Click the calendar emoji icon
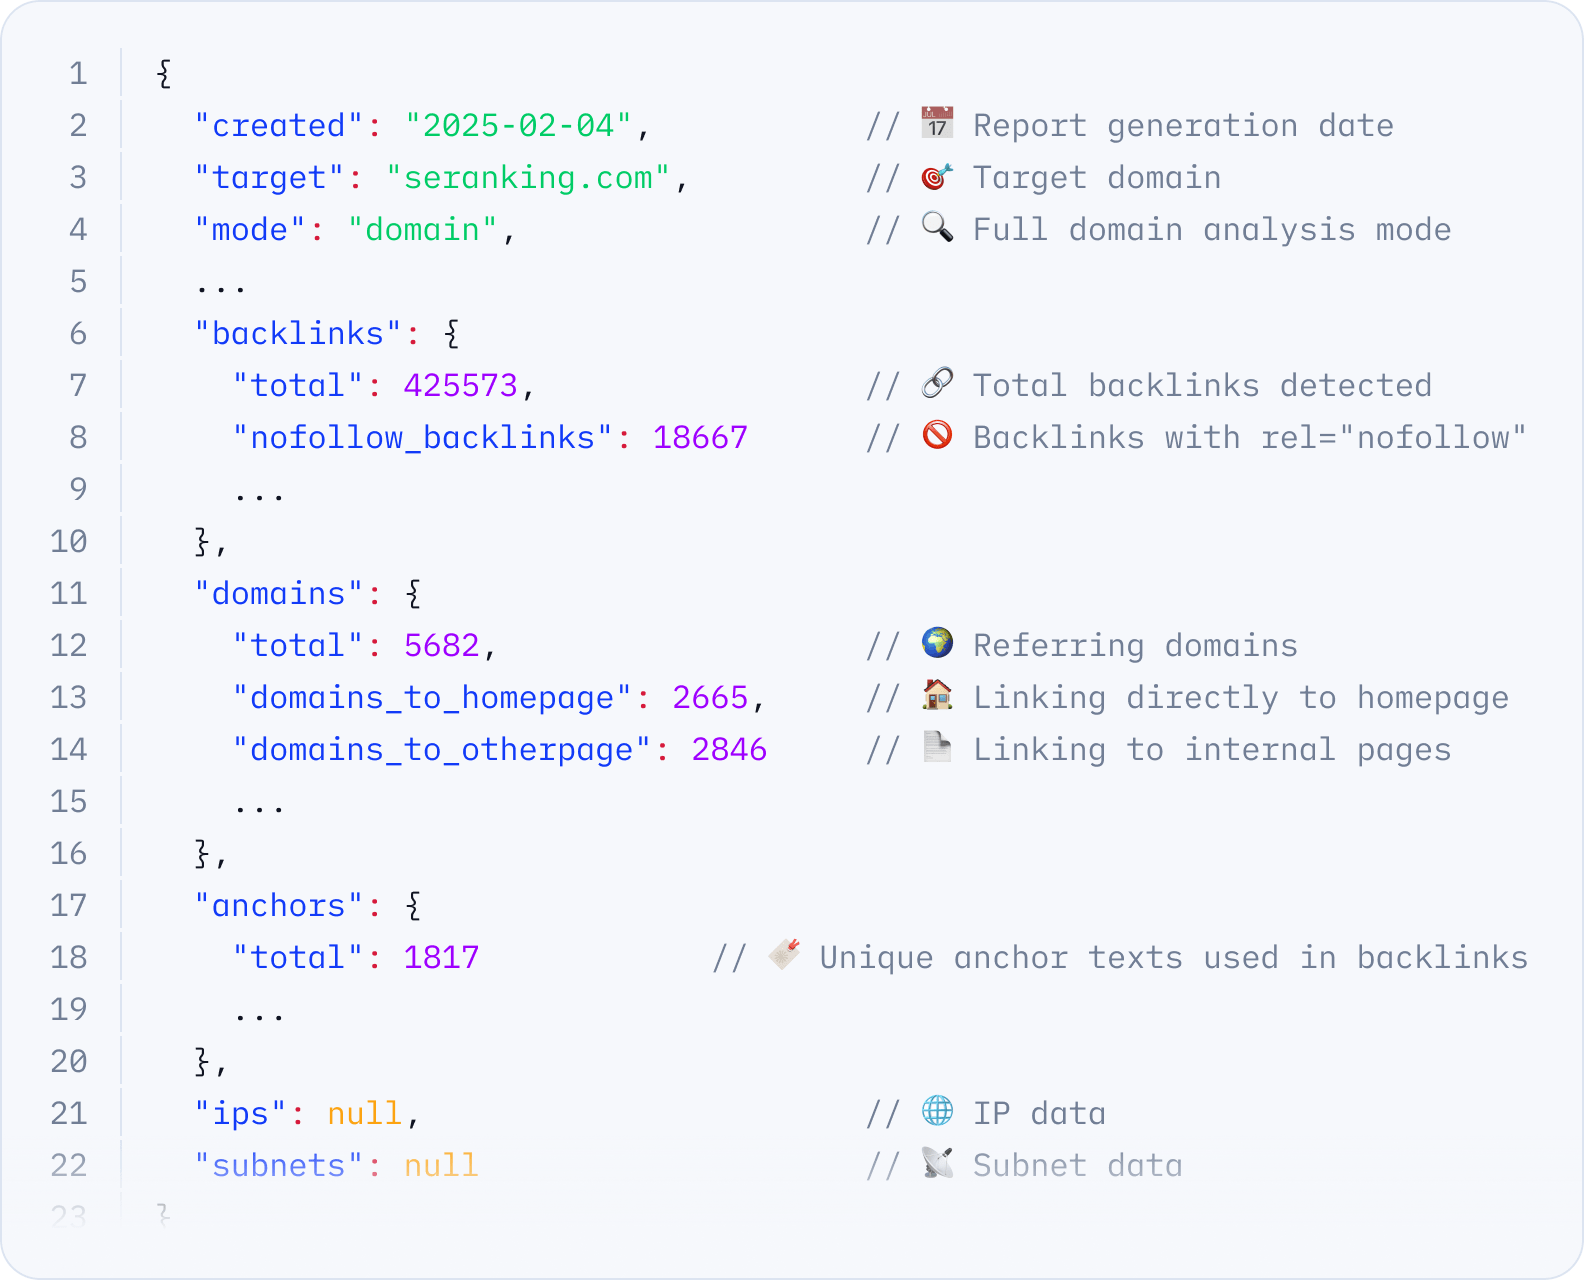 click(x=937, y=123)
